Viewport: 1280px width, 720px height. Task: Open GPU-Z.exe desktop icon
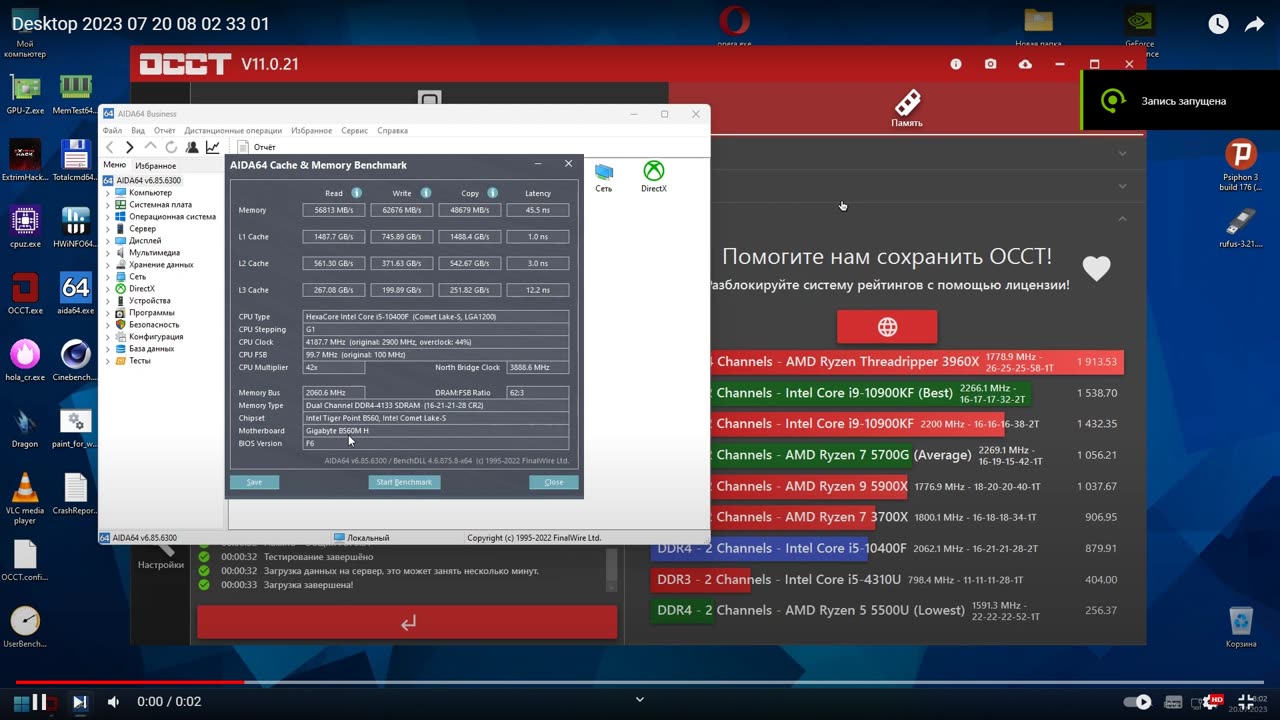tap(25, 95)
